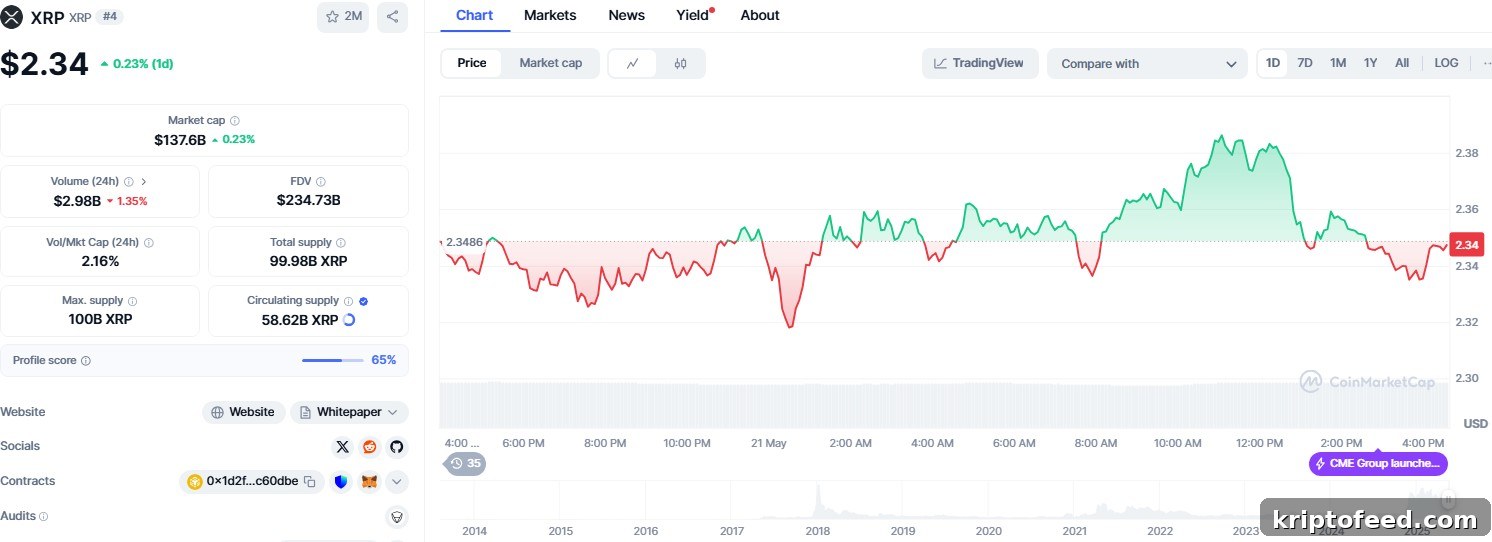Open the TradingView chart button
The width and height of the screenshot is (1492, 542).
coord(980,63)
